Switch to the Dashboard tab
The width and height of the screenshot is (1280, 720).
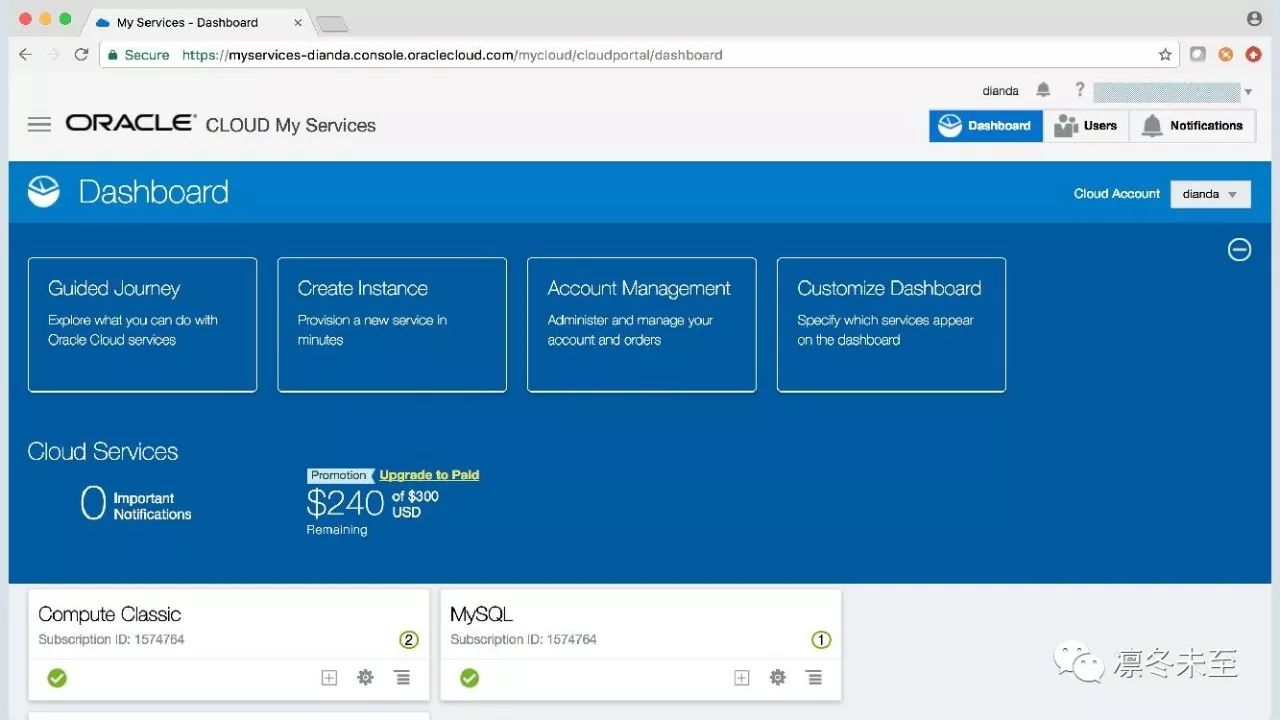[986, 126]
